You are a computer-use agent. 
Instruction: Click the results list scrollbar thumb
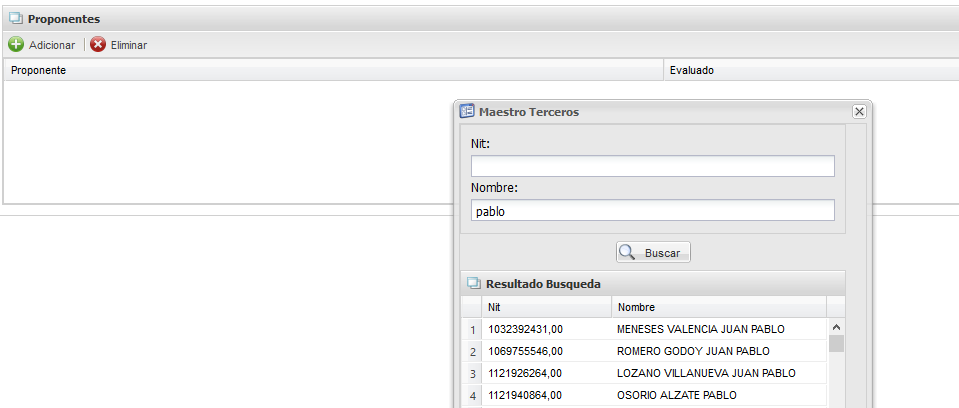(x=836, y=344)
